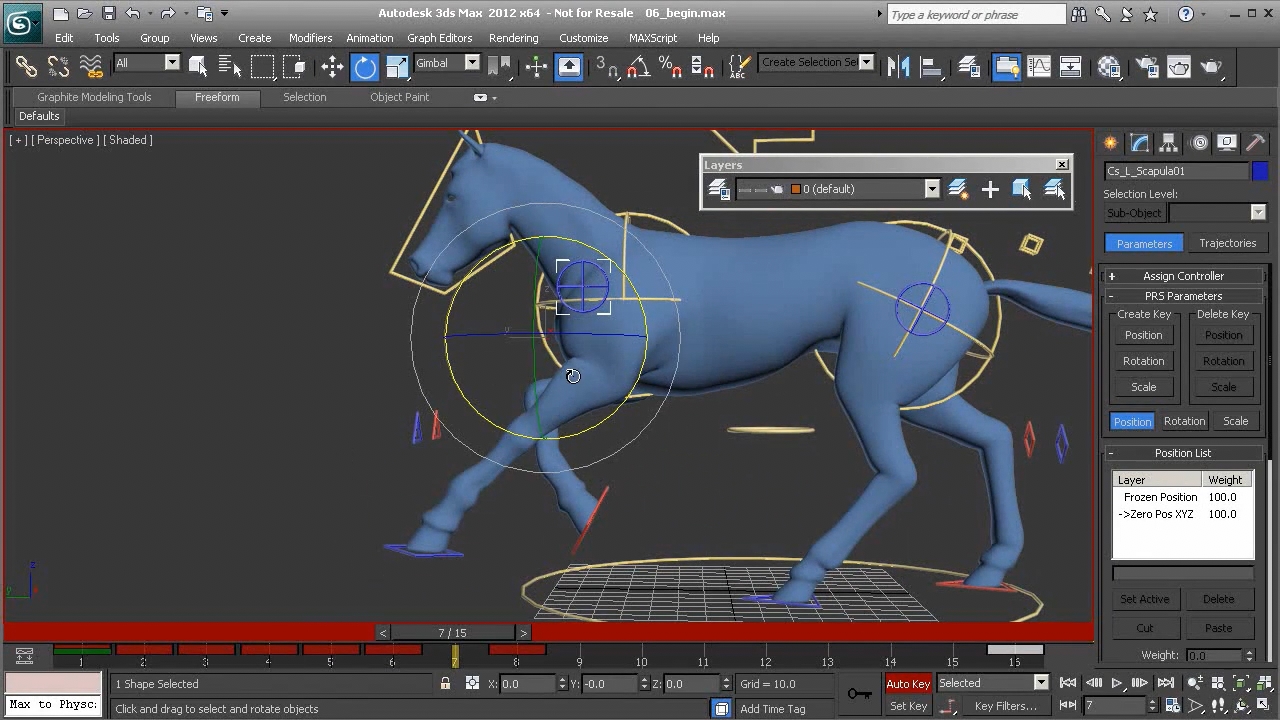Open the Modifiers menu
The image size is (1280, 720).
(310, 38)
